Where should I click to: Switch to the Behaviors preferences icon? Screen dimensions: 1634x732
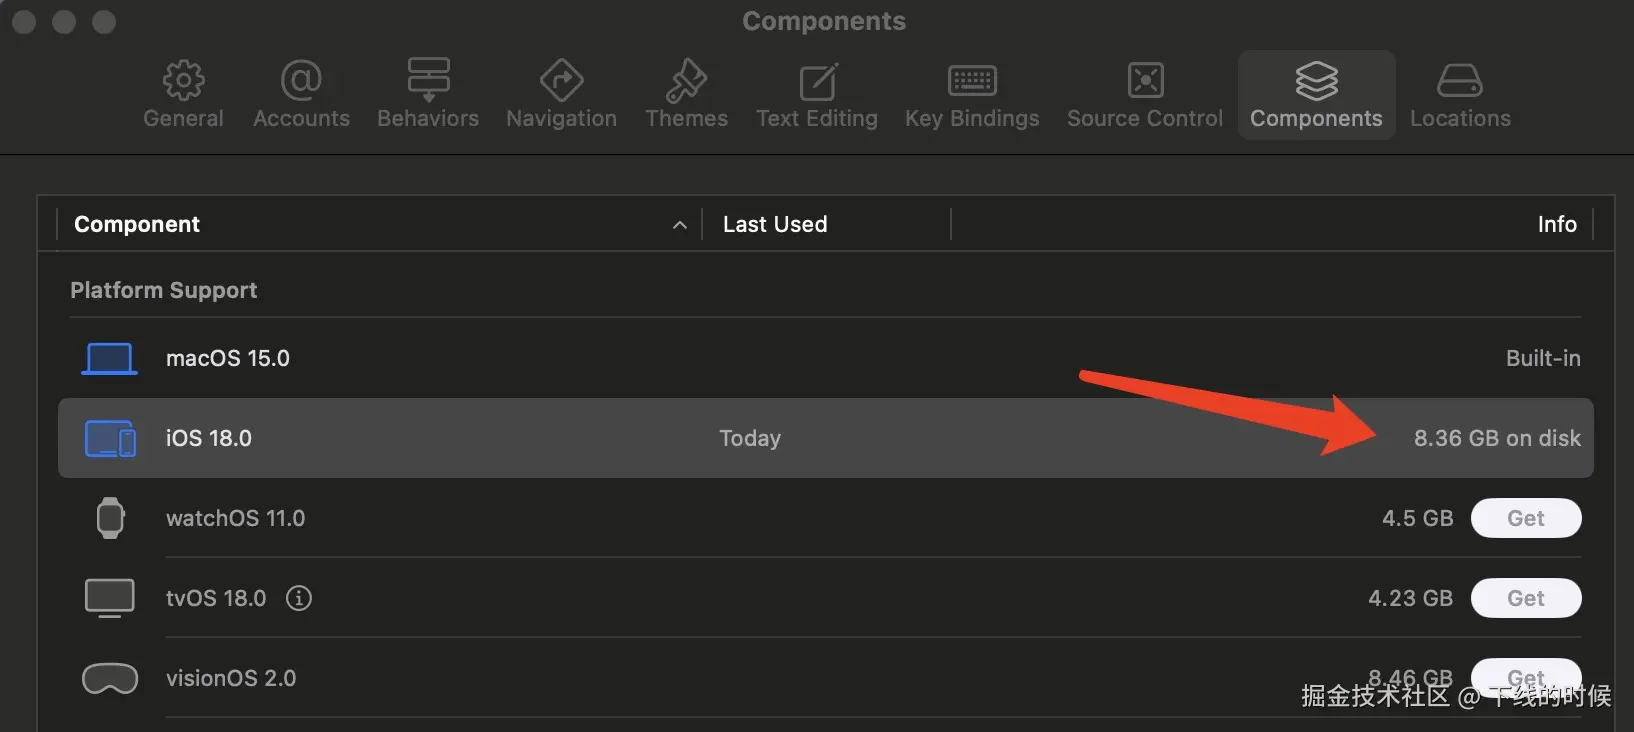coord(428,80)
